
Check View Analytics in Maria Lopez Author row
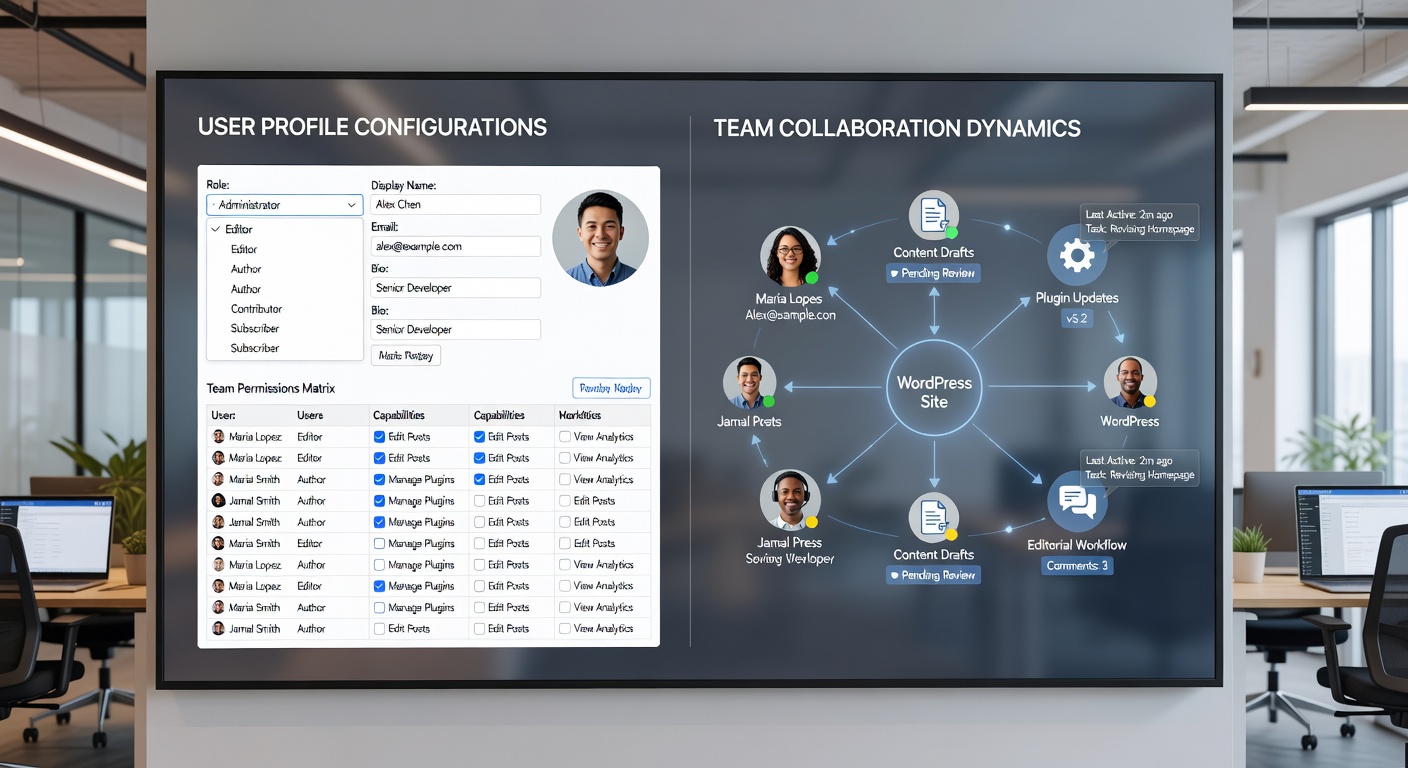(x=565, y=565)
